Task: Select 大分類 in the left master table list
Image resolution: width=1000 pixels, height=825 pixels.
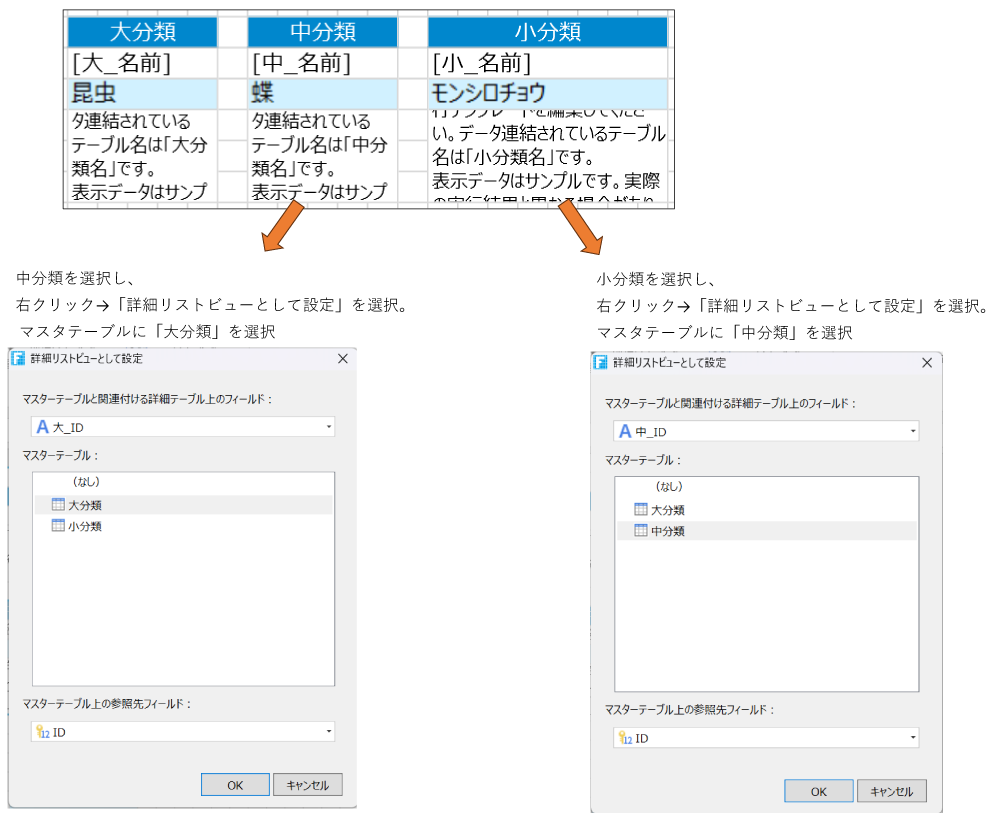Action: [183, 505]
